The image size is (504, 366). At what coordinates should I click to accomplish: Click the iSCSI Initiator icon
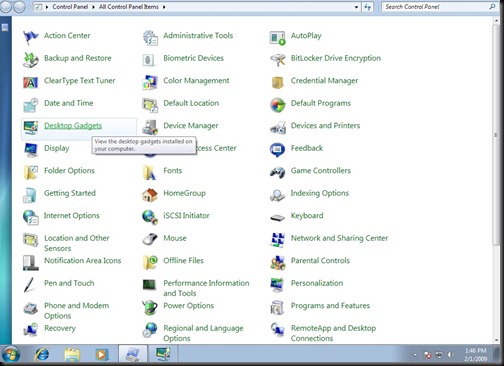point(150,217)
